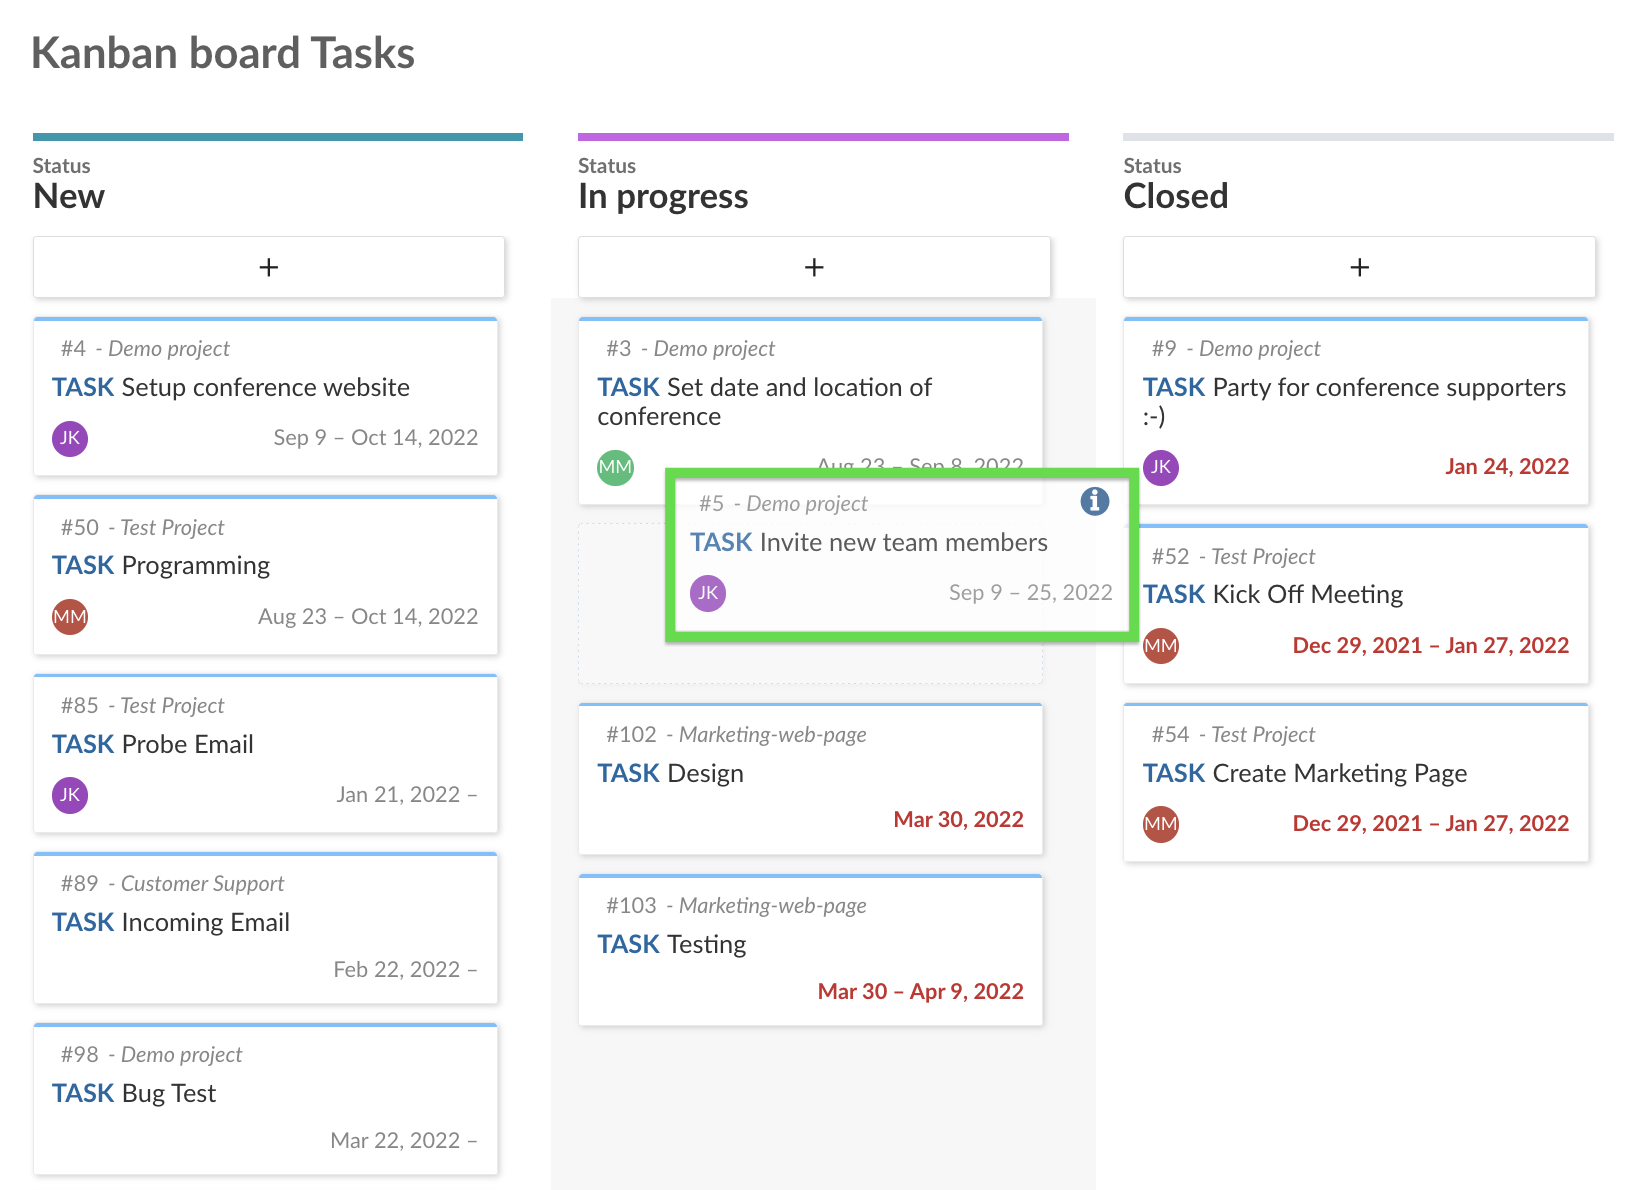The width and height of the screenshot is (1640, 1190).
Task: Click the purple color bar above In progress
Action: coord(823,137)
